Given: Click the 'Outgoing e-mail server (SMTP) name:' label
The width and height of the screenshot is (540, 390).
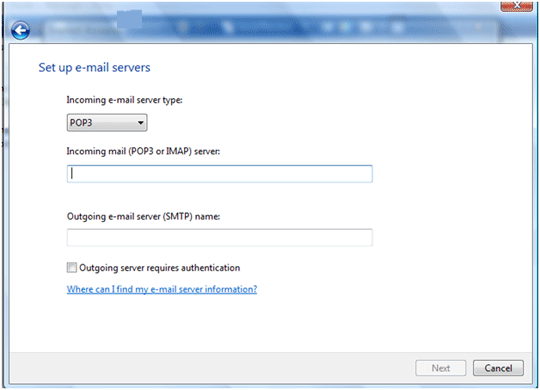Looking at the screenshot, I should [143, 216].
